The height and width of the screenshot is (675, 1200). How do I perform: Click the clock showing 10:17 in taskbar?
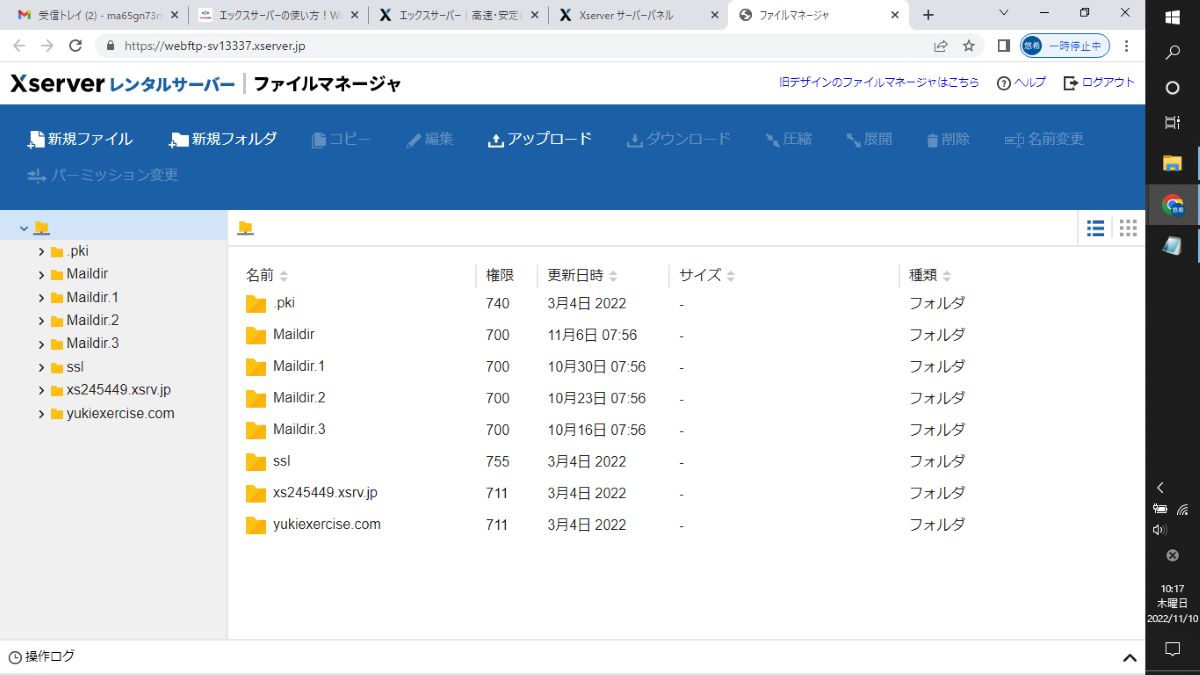[1172, 589]
